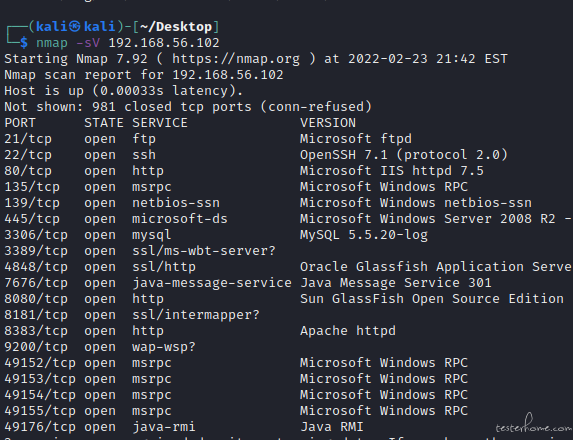573x440 pixels.
Task: Click target IP 192.168.56.102 in command
Action: point(164,43)
